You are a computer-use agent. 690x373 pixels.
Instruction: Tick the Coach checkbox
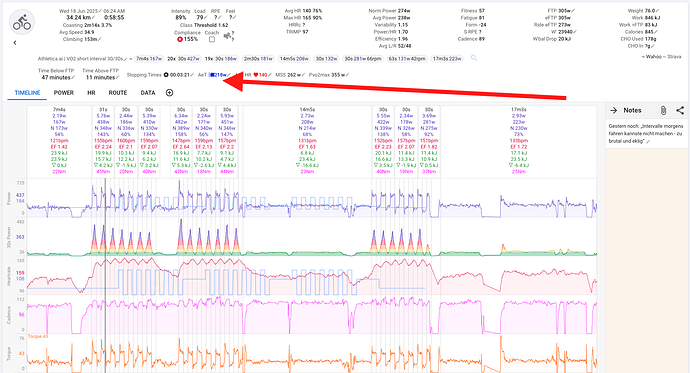[212, 39]
